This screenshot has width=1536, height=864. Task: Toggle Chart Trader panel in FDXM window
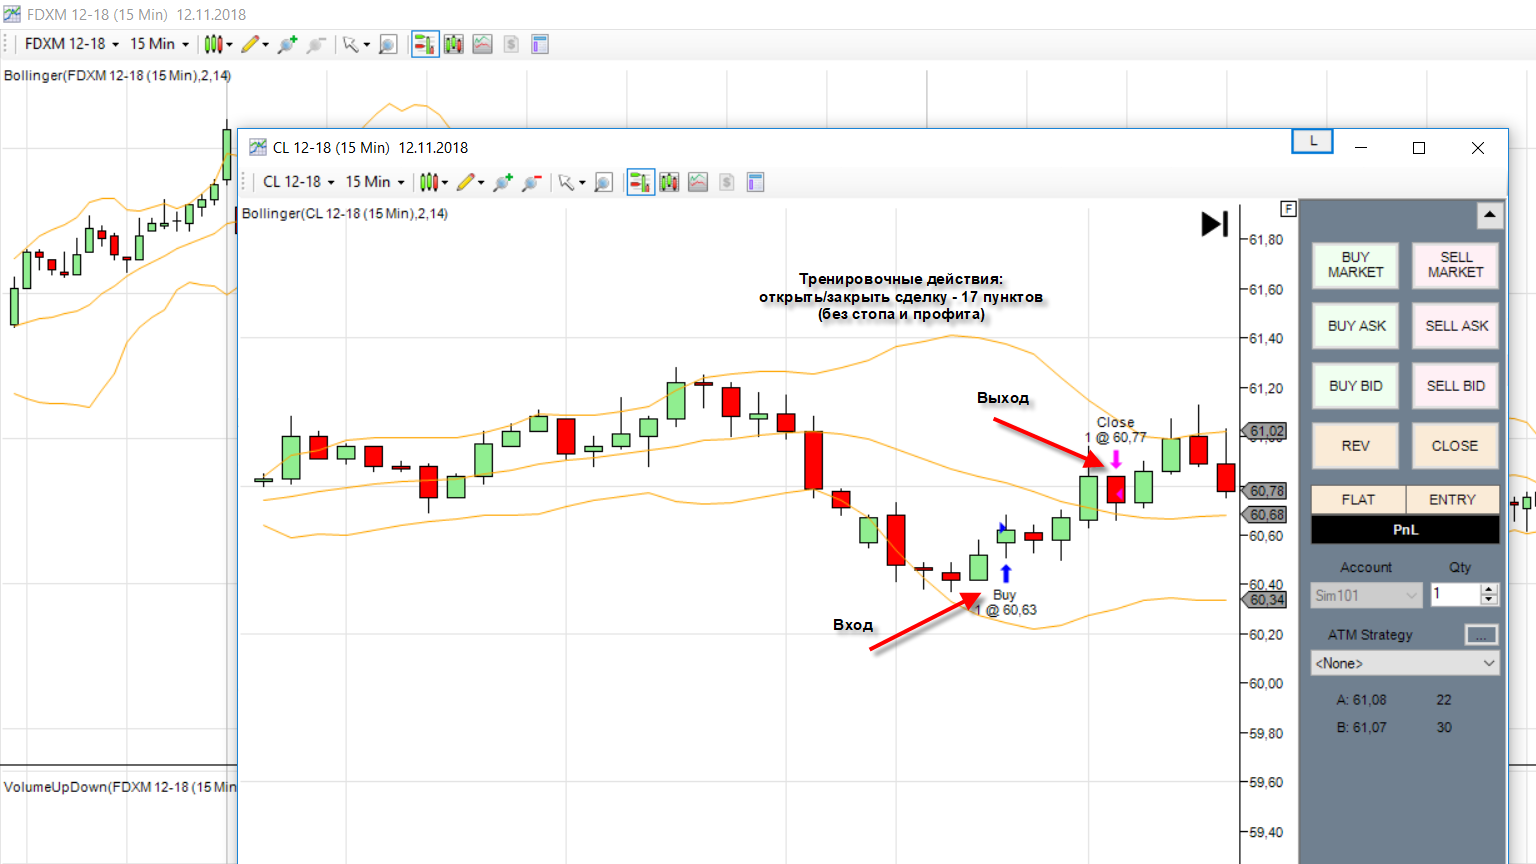pyautogui.click(x=425, y=44)
